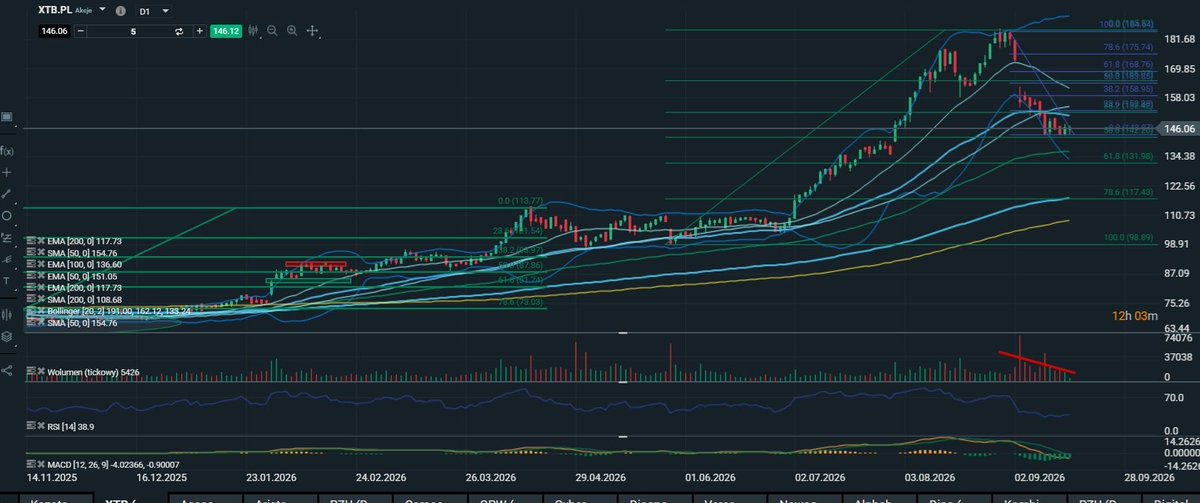This screenshot has height=503, width=1200.
Task: Click the RSI [14] 38.9 label
Action: click(69, 427)
